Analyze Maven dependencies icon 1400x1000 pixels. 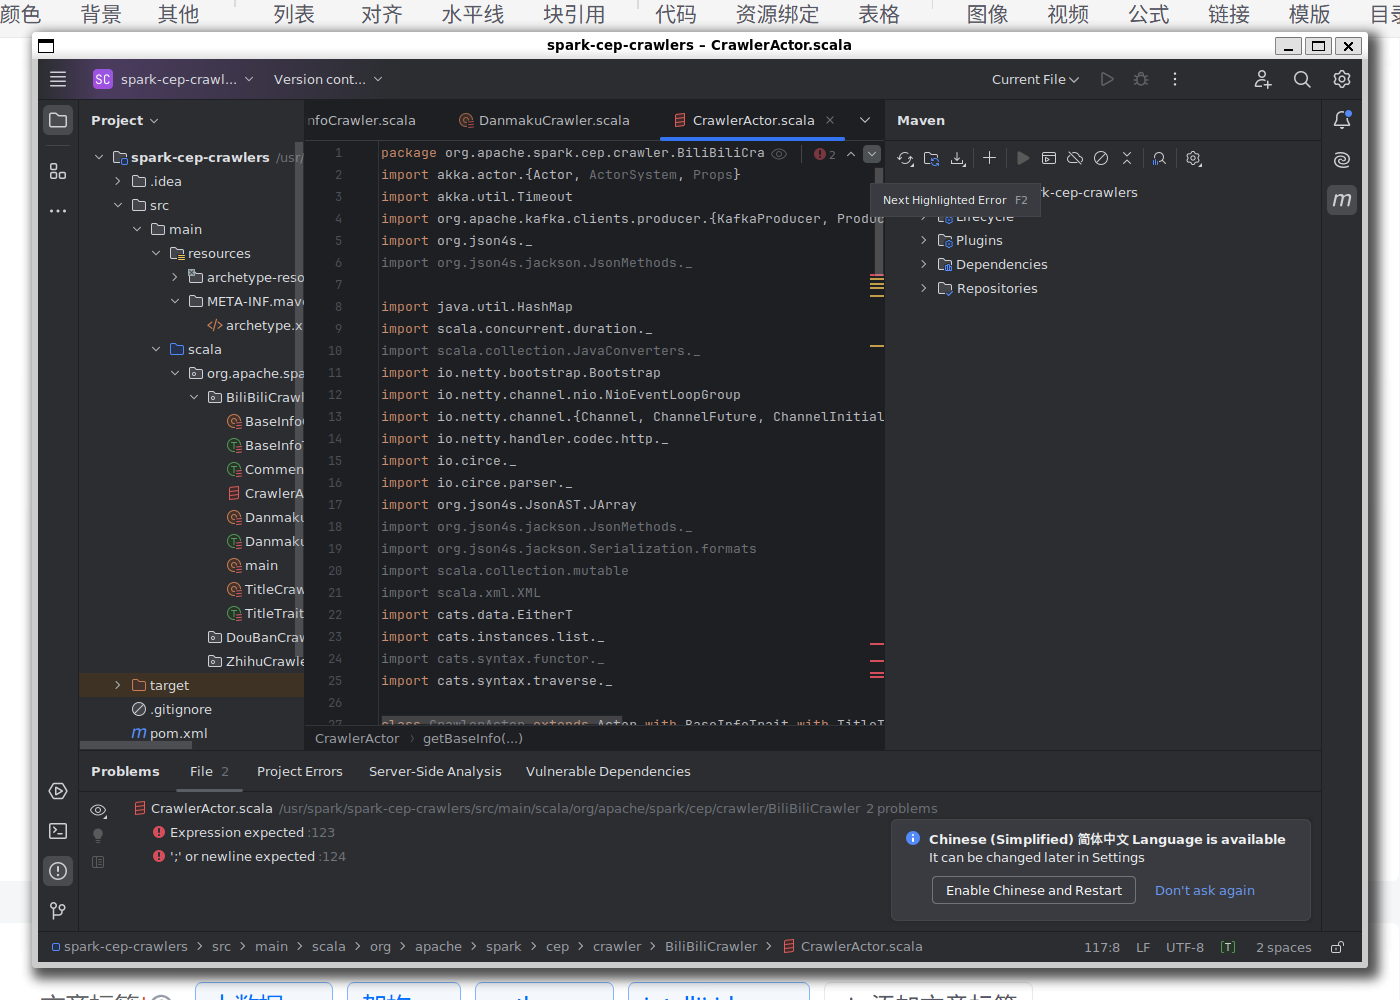pyautogui.click(x=1159, y=158)
